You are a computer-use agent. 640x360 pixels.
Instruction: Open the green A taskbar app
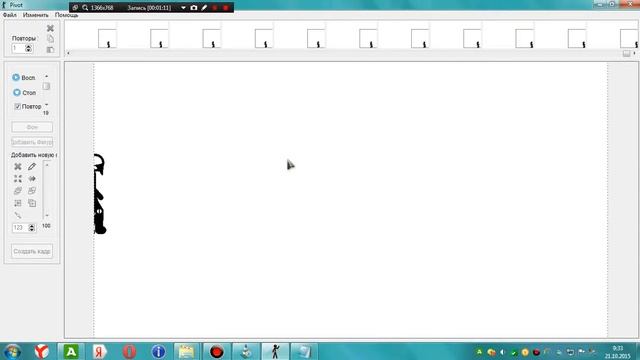tap(71, 351)
